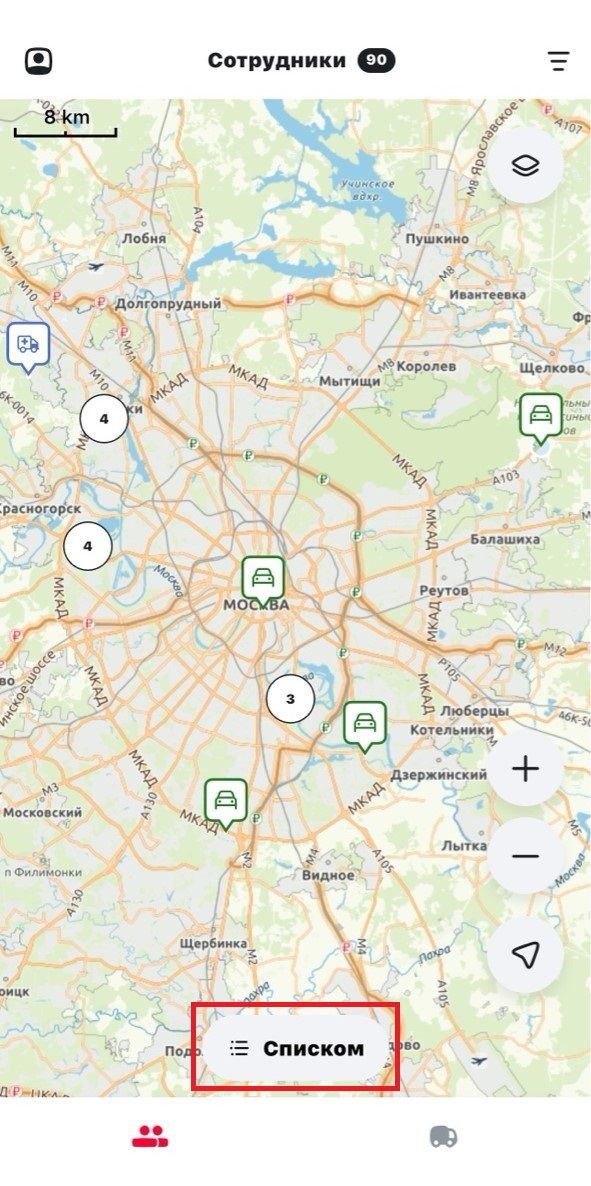Open the map layers button
Image resolution: width=591 pixels, height=1186 pixels.
click(x=525, y=165)
